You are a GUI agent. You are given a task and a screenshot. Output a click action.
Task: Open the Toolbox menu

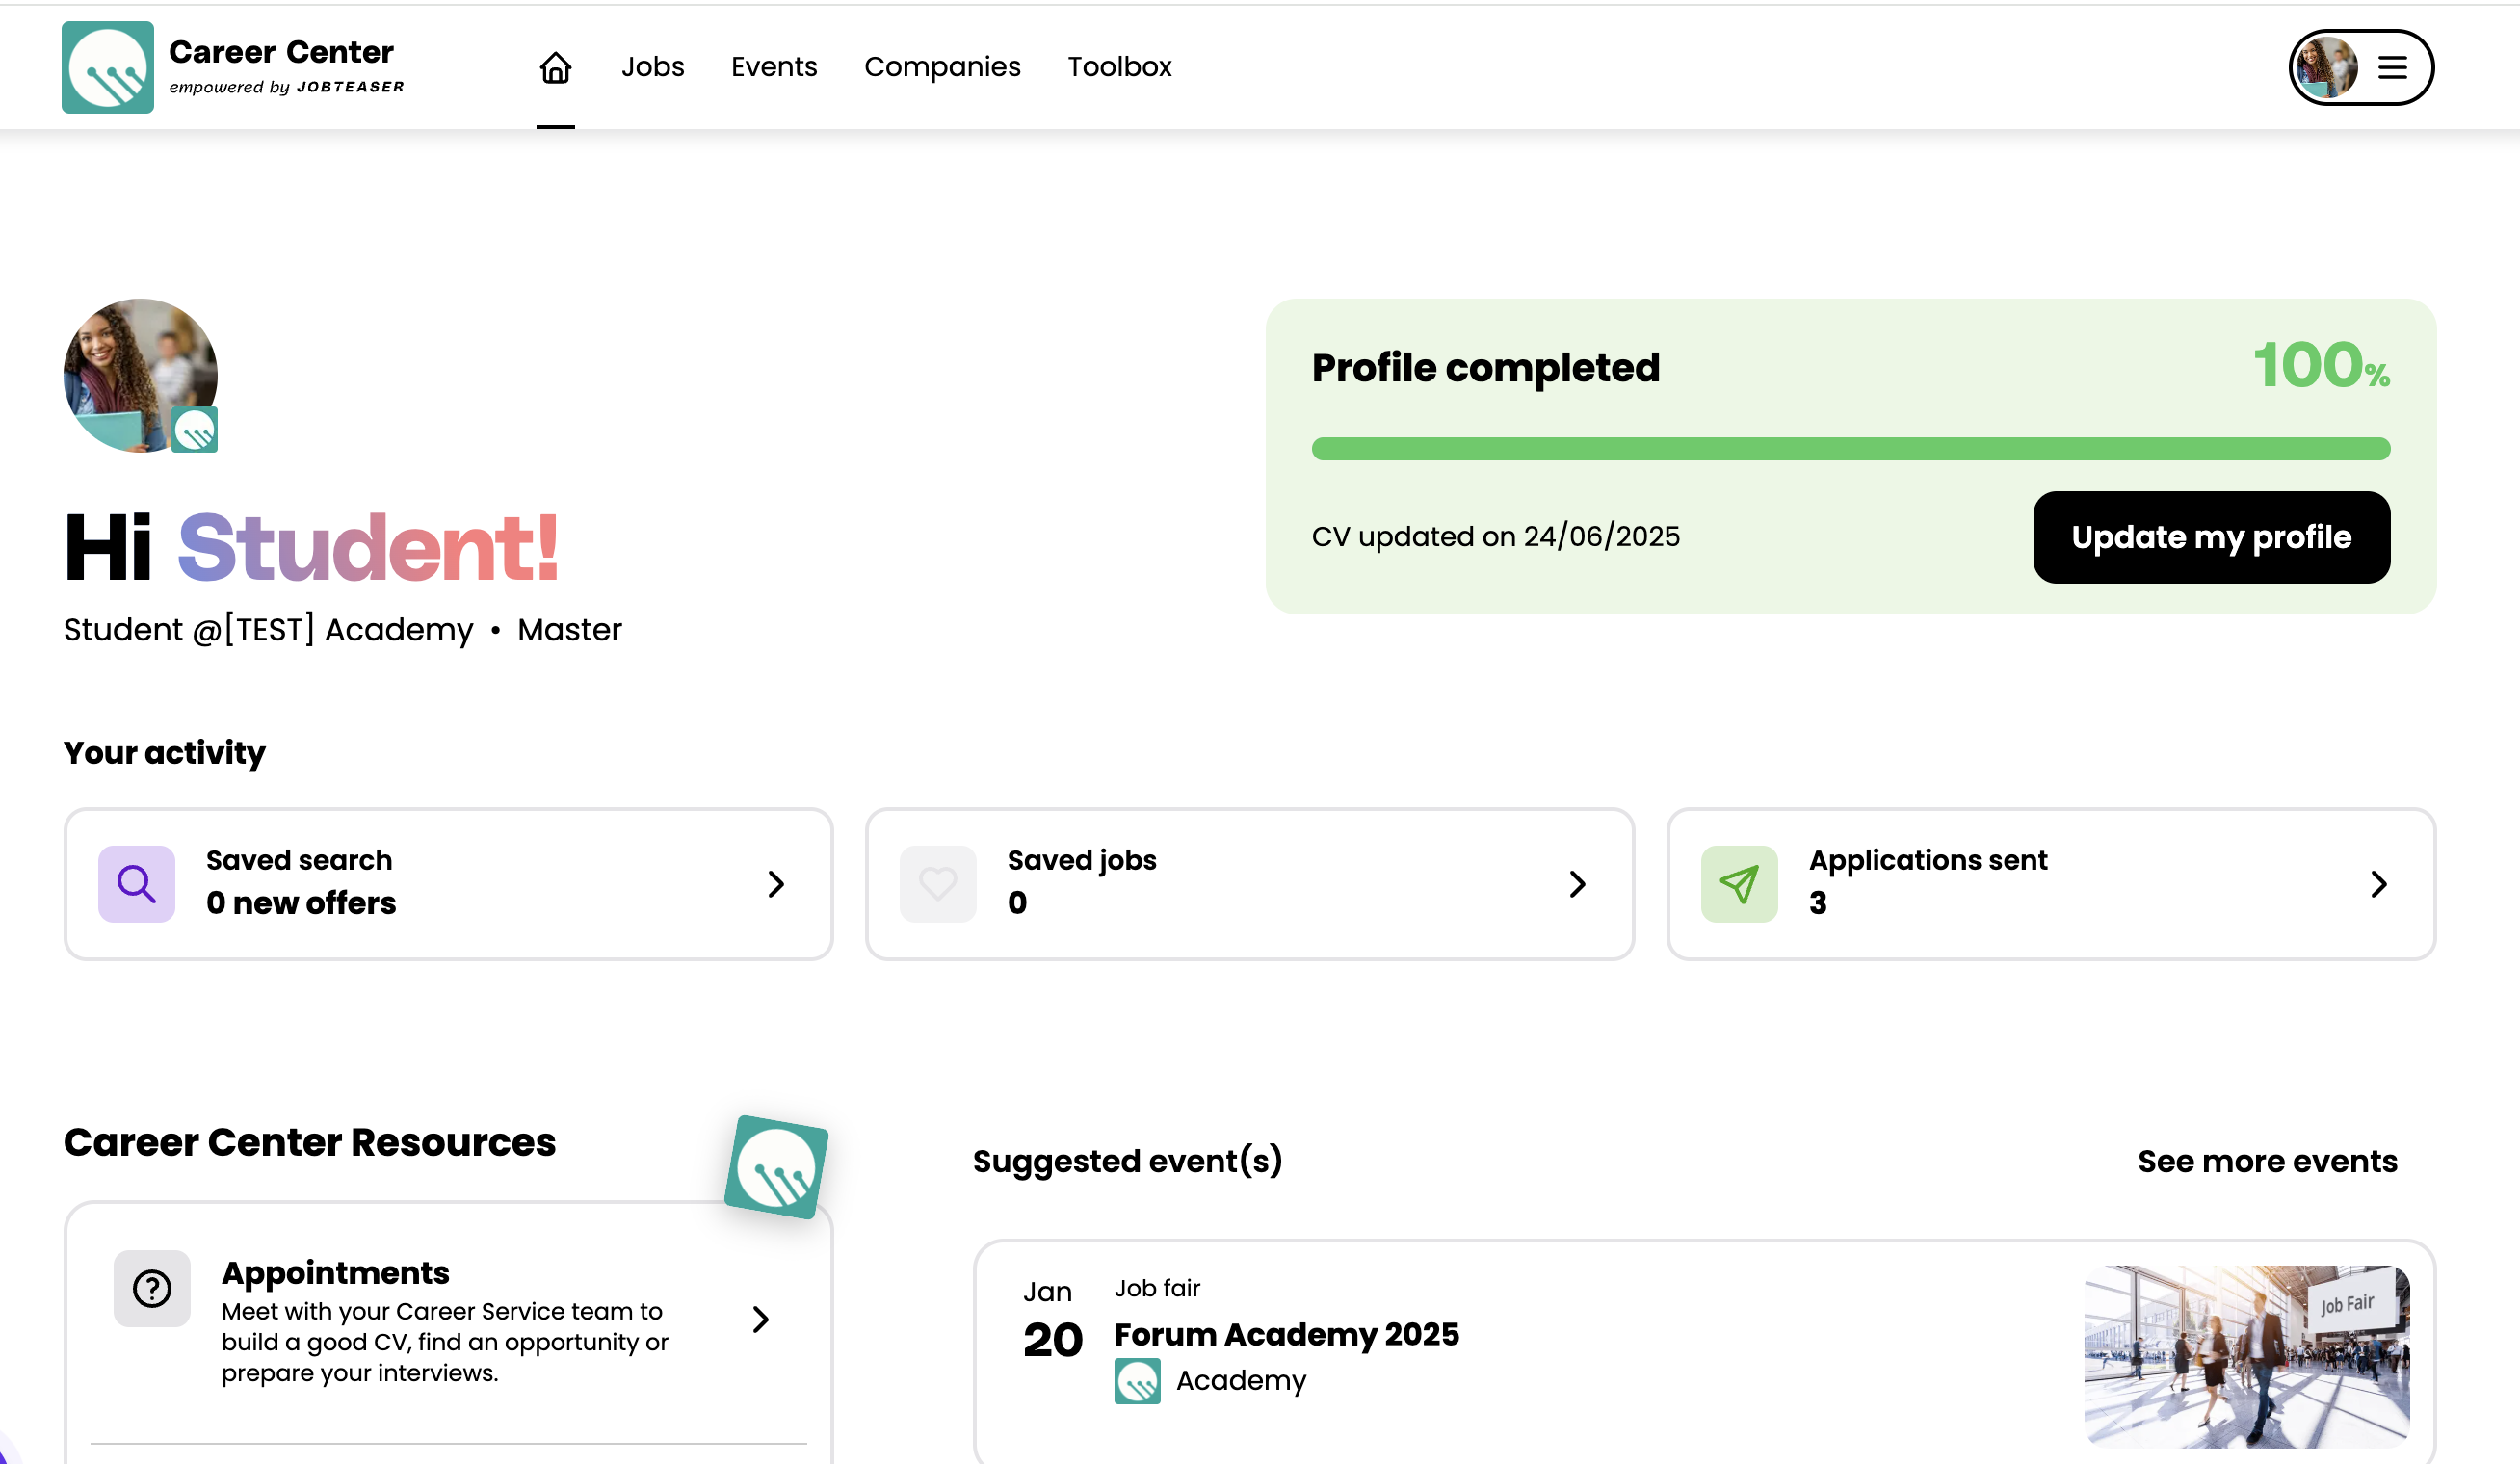click(x=1119, y=67)
